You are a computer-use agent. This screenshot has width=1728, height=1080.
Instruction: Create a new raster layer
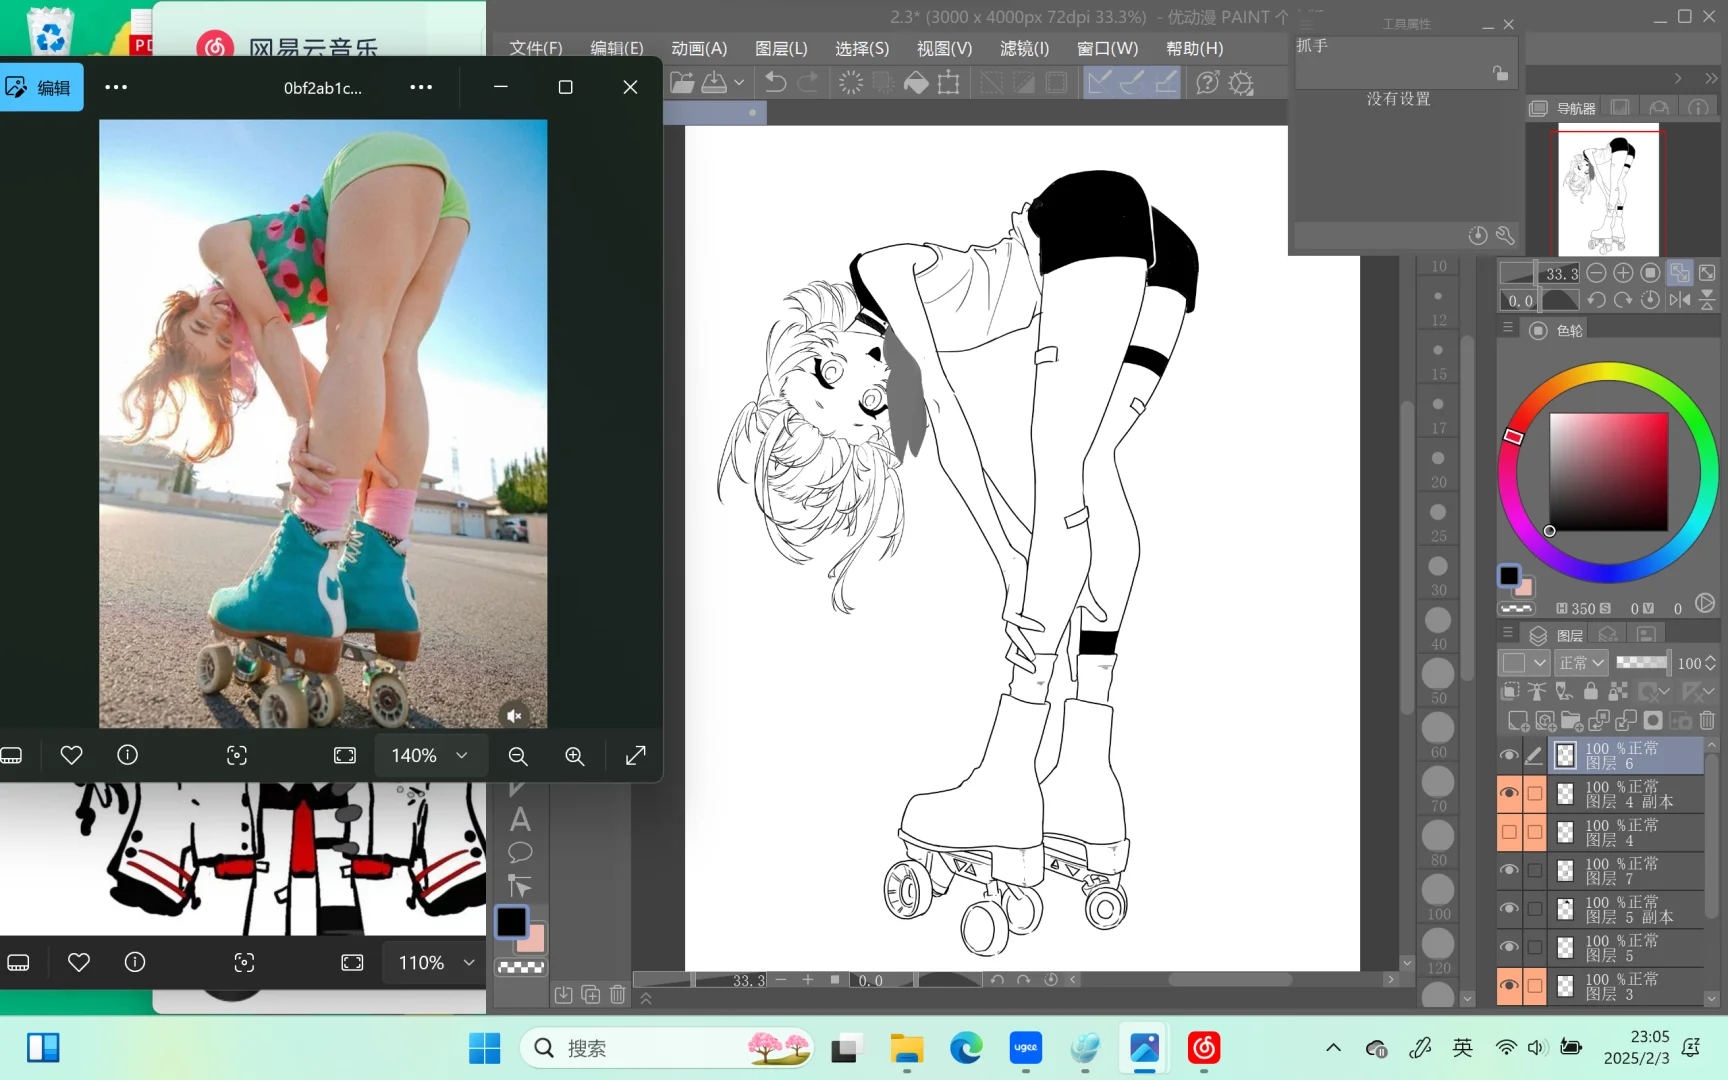coord(1517,720)
